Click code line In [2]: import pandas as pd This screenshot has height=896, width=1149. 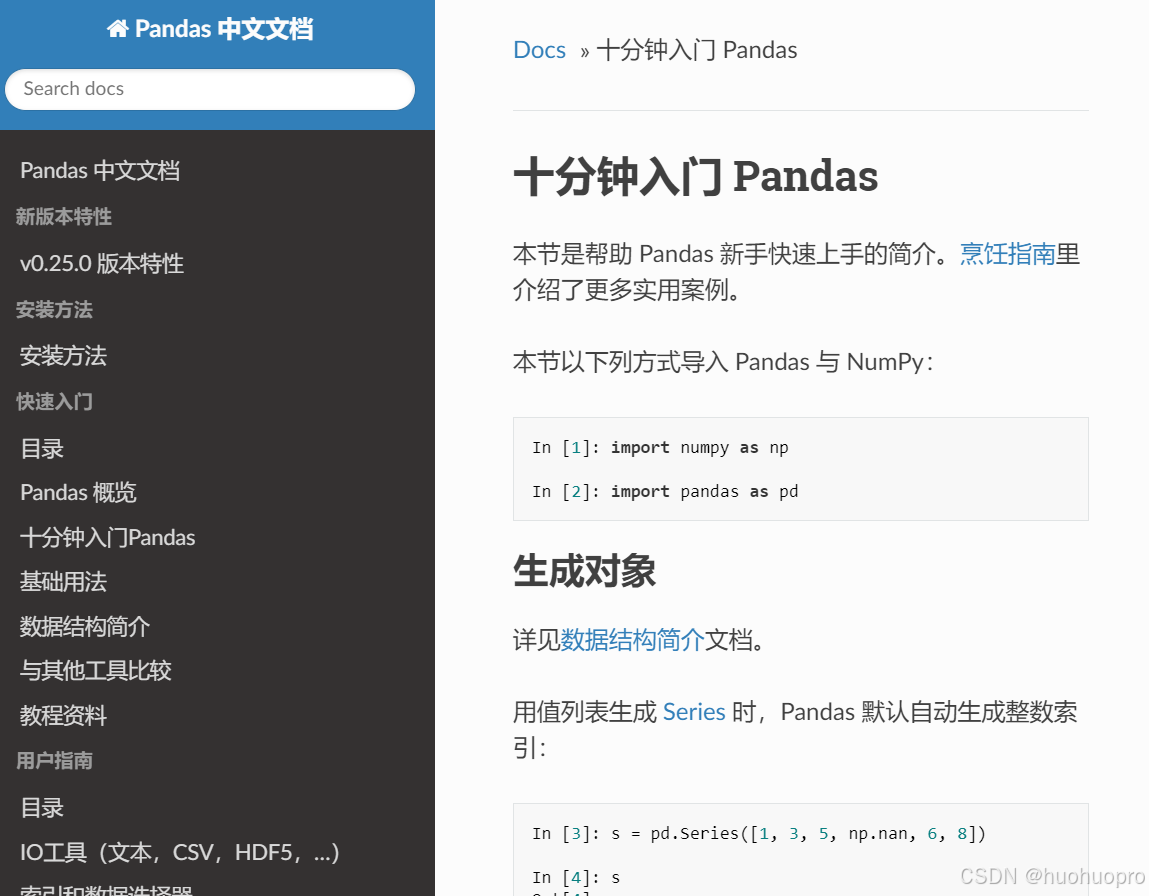pyautogui.click(x=665, y=492)
